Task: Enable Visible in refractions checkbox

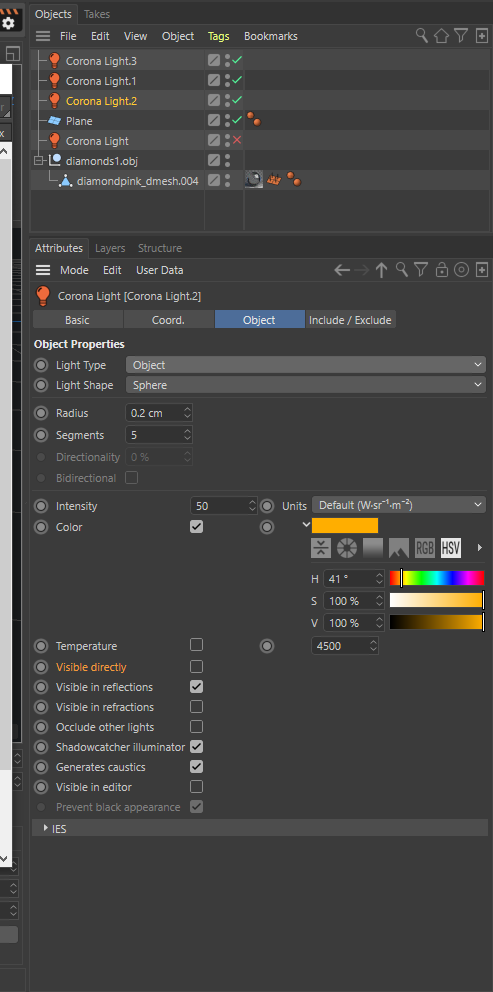Action: click(197, 706)
